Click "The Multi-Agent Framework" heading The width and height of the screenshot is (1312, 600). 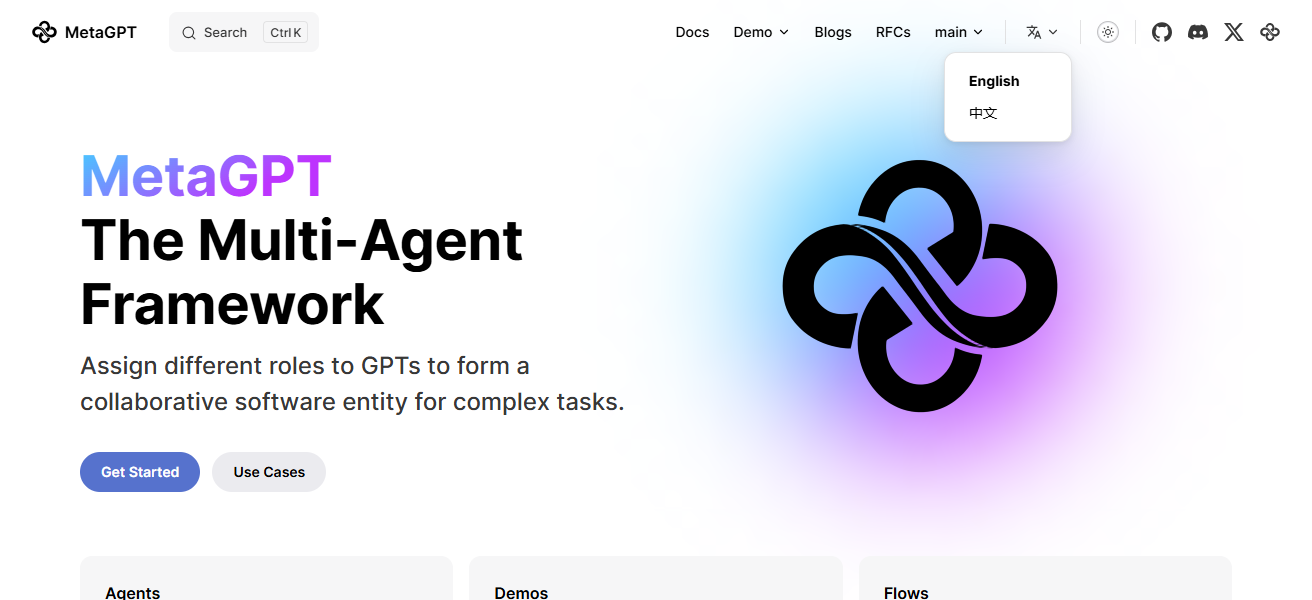click(302, 271)
